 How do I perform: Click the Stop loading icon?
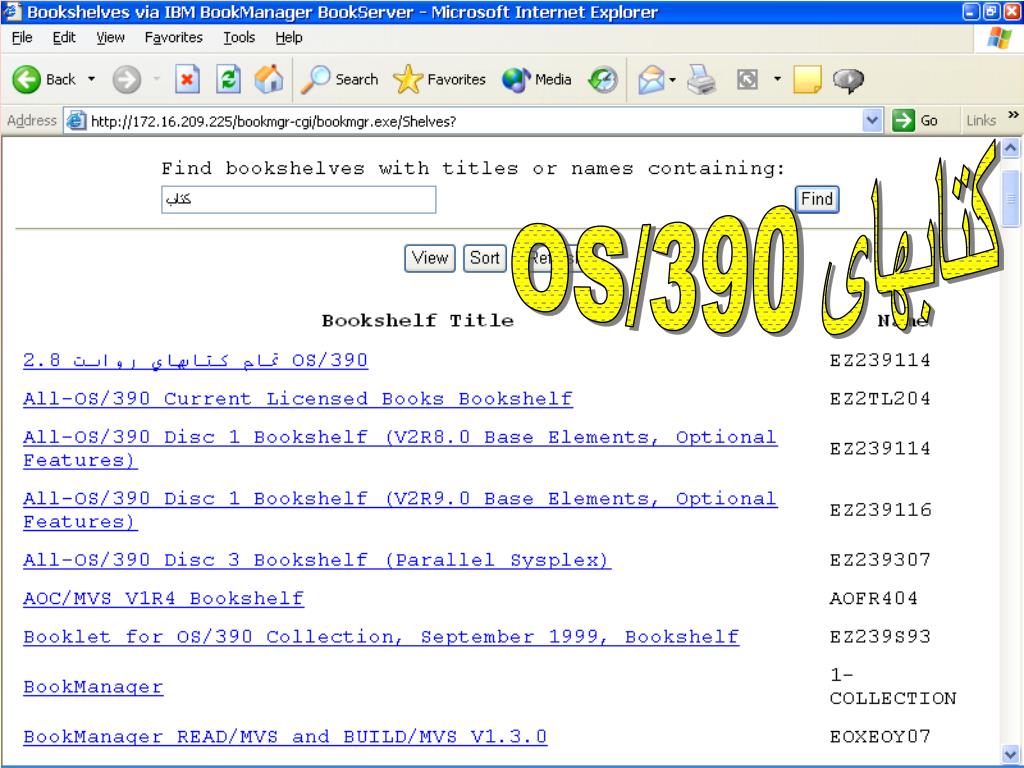tap(187, 80)
